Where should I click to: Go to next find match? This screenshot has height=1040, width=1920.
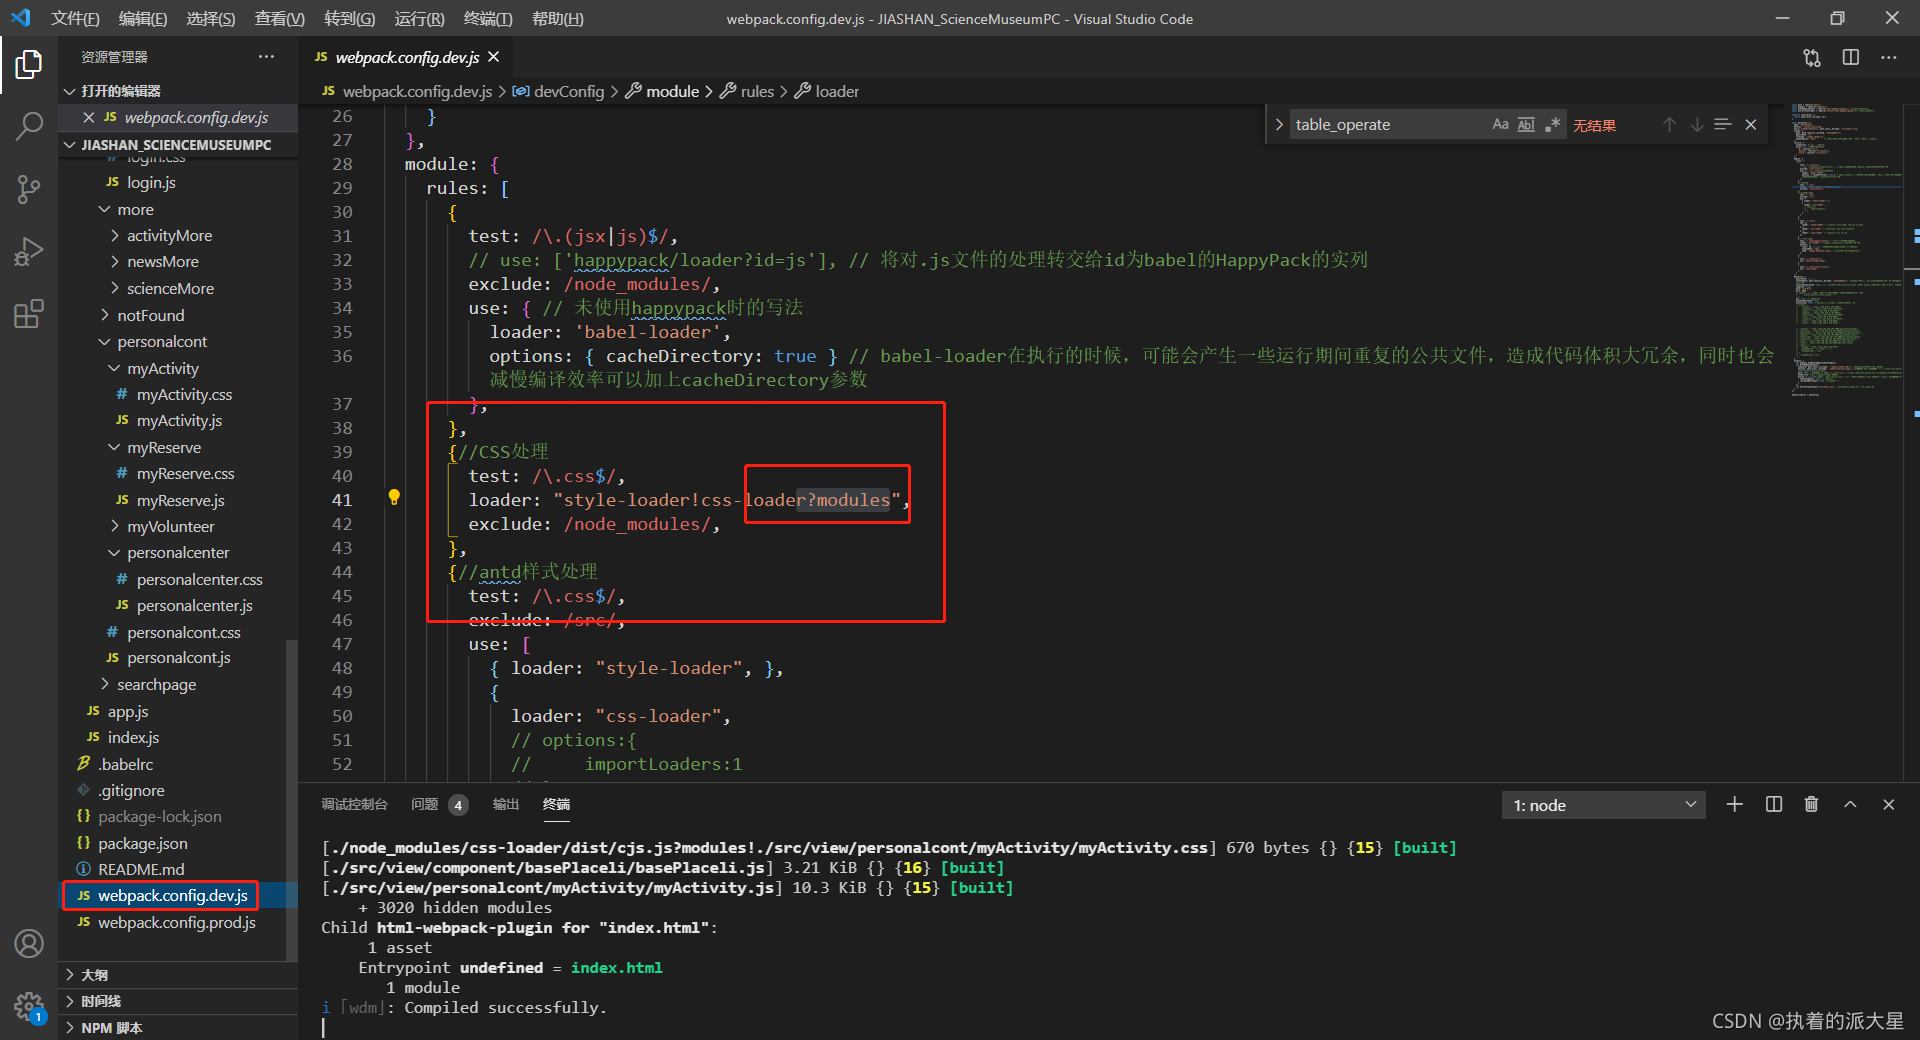pos(1697,125)
